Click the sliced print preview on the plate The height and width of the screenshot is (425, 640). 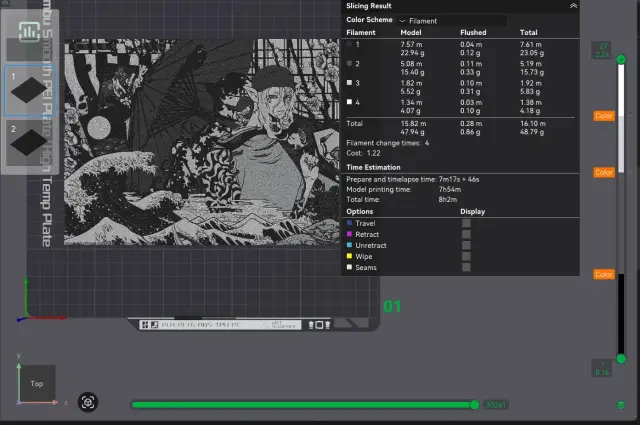click(x=202, y=142)
